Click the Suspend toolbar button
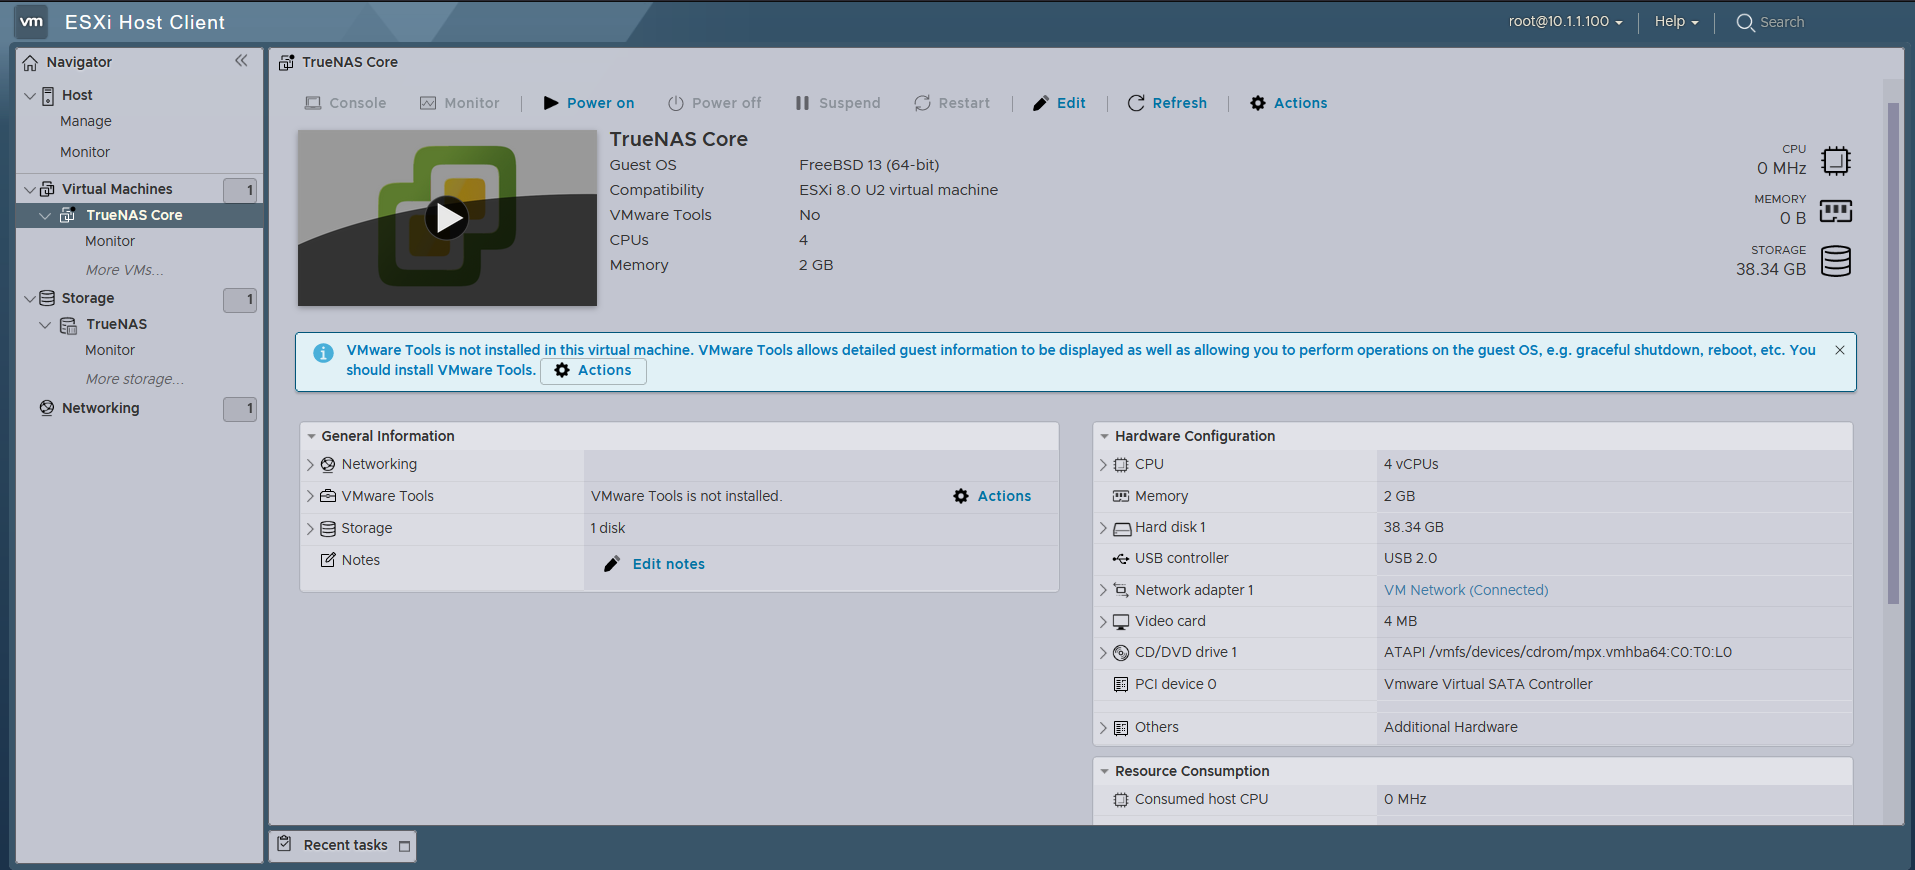Screen dimensions: 1915x870 (838, 103)
